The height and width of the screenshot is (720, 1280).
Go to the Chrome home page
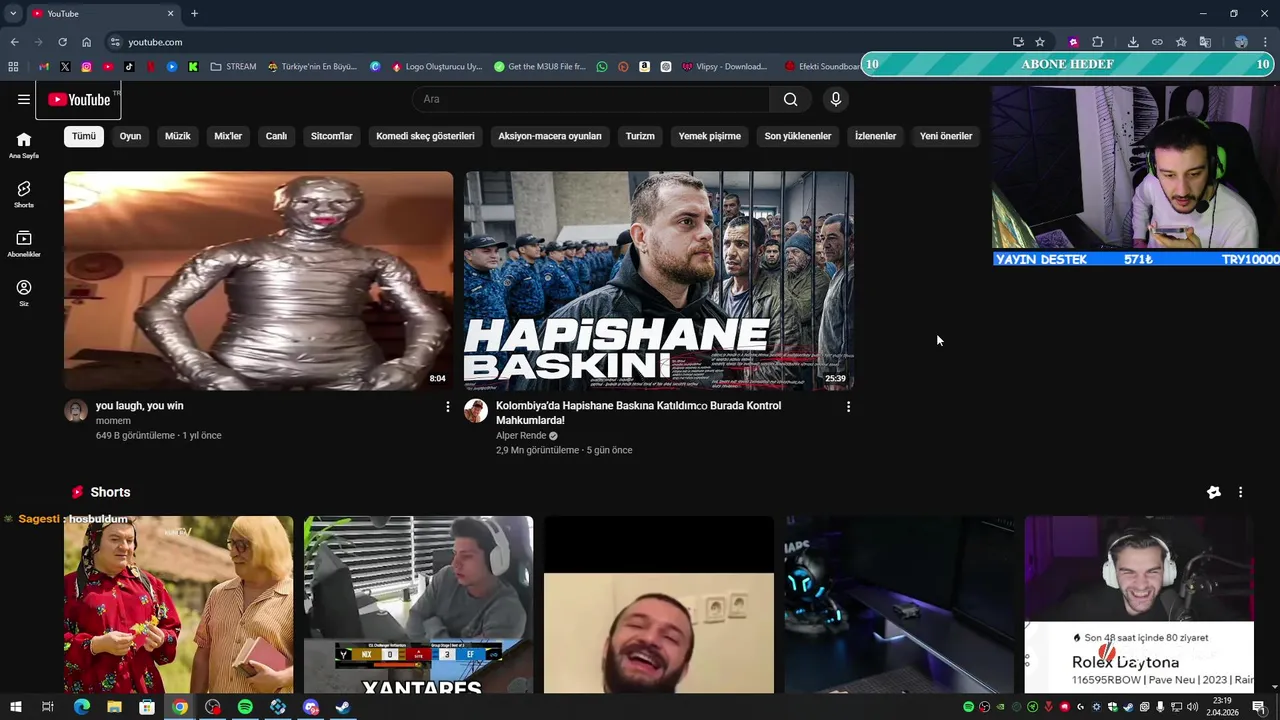point(86,42)
